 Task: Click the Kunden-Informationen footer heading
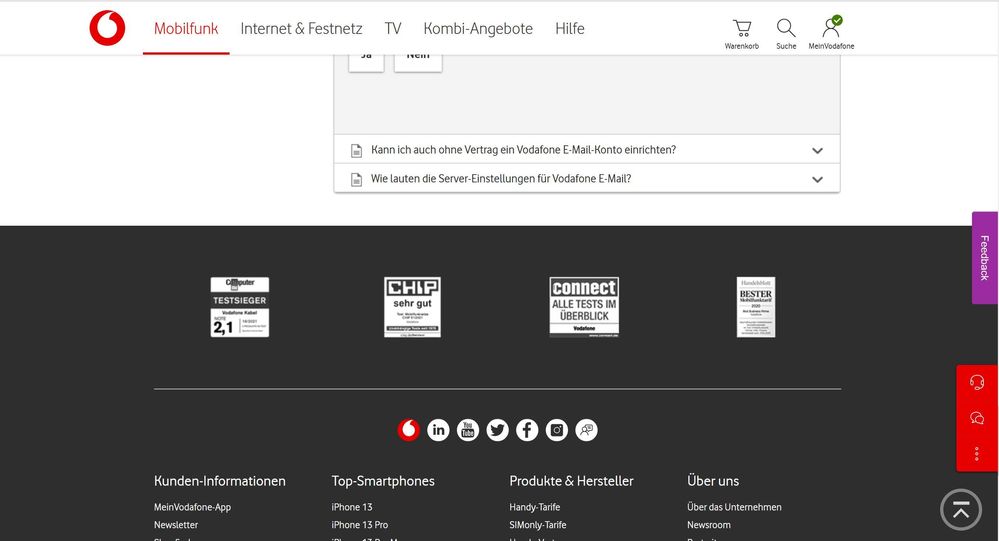click(220, 481)
